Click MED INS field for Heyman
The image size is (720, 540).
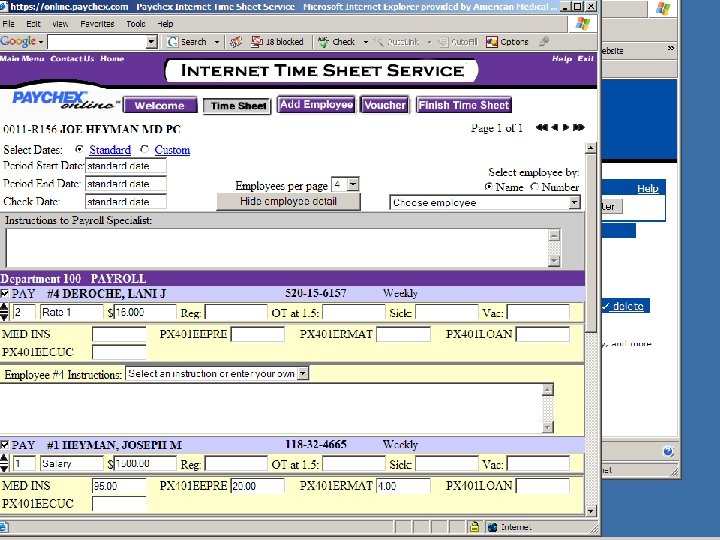click(119, 485)
